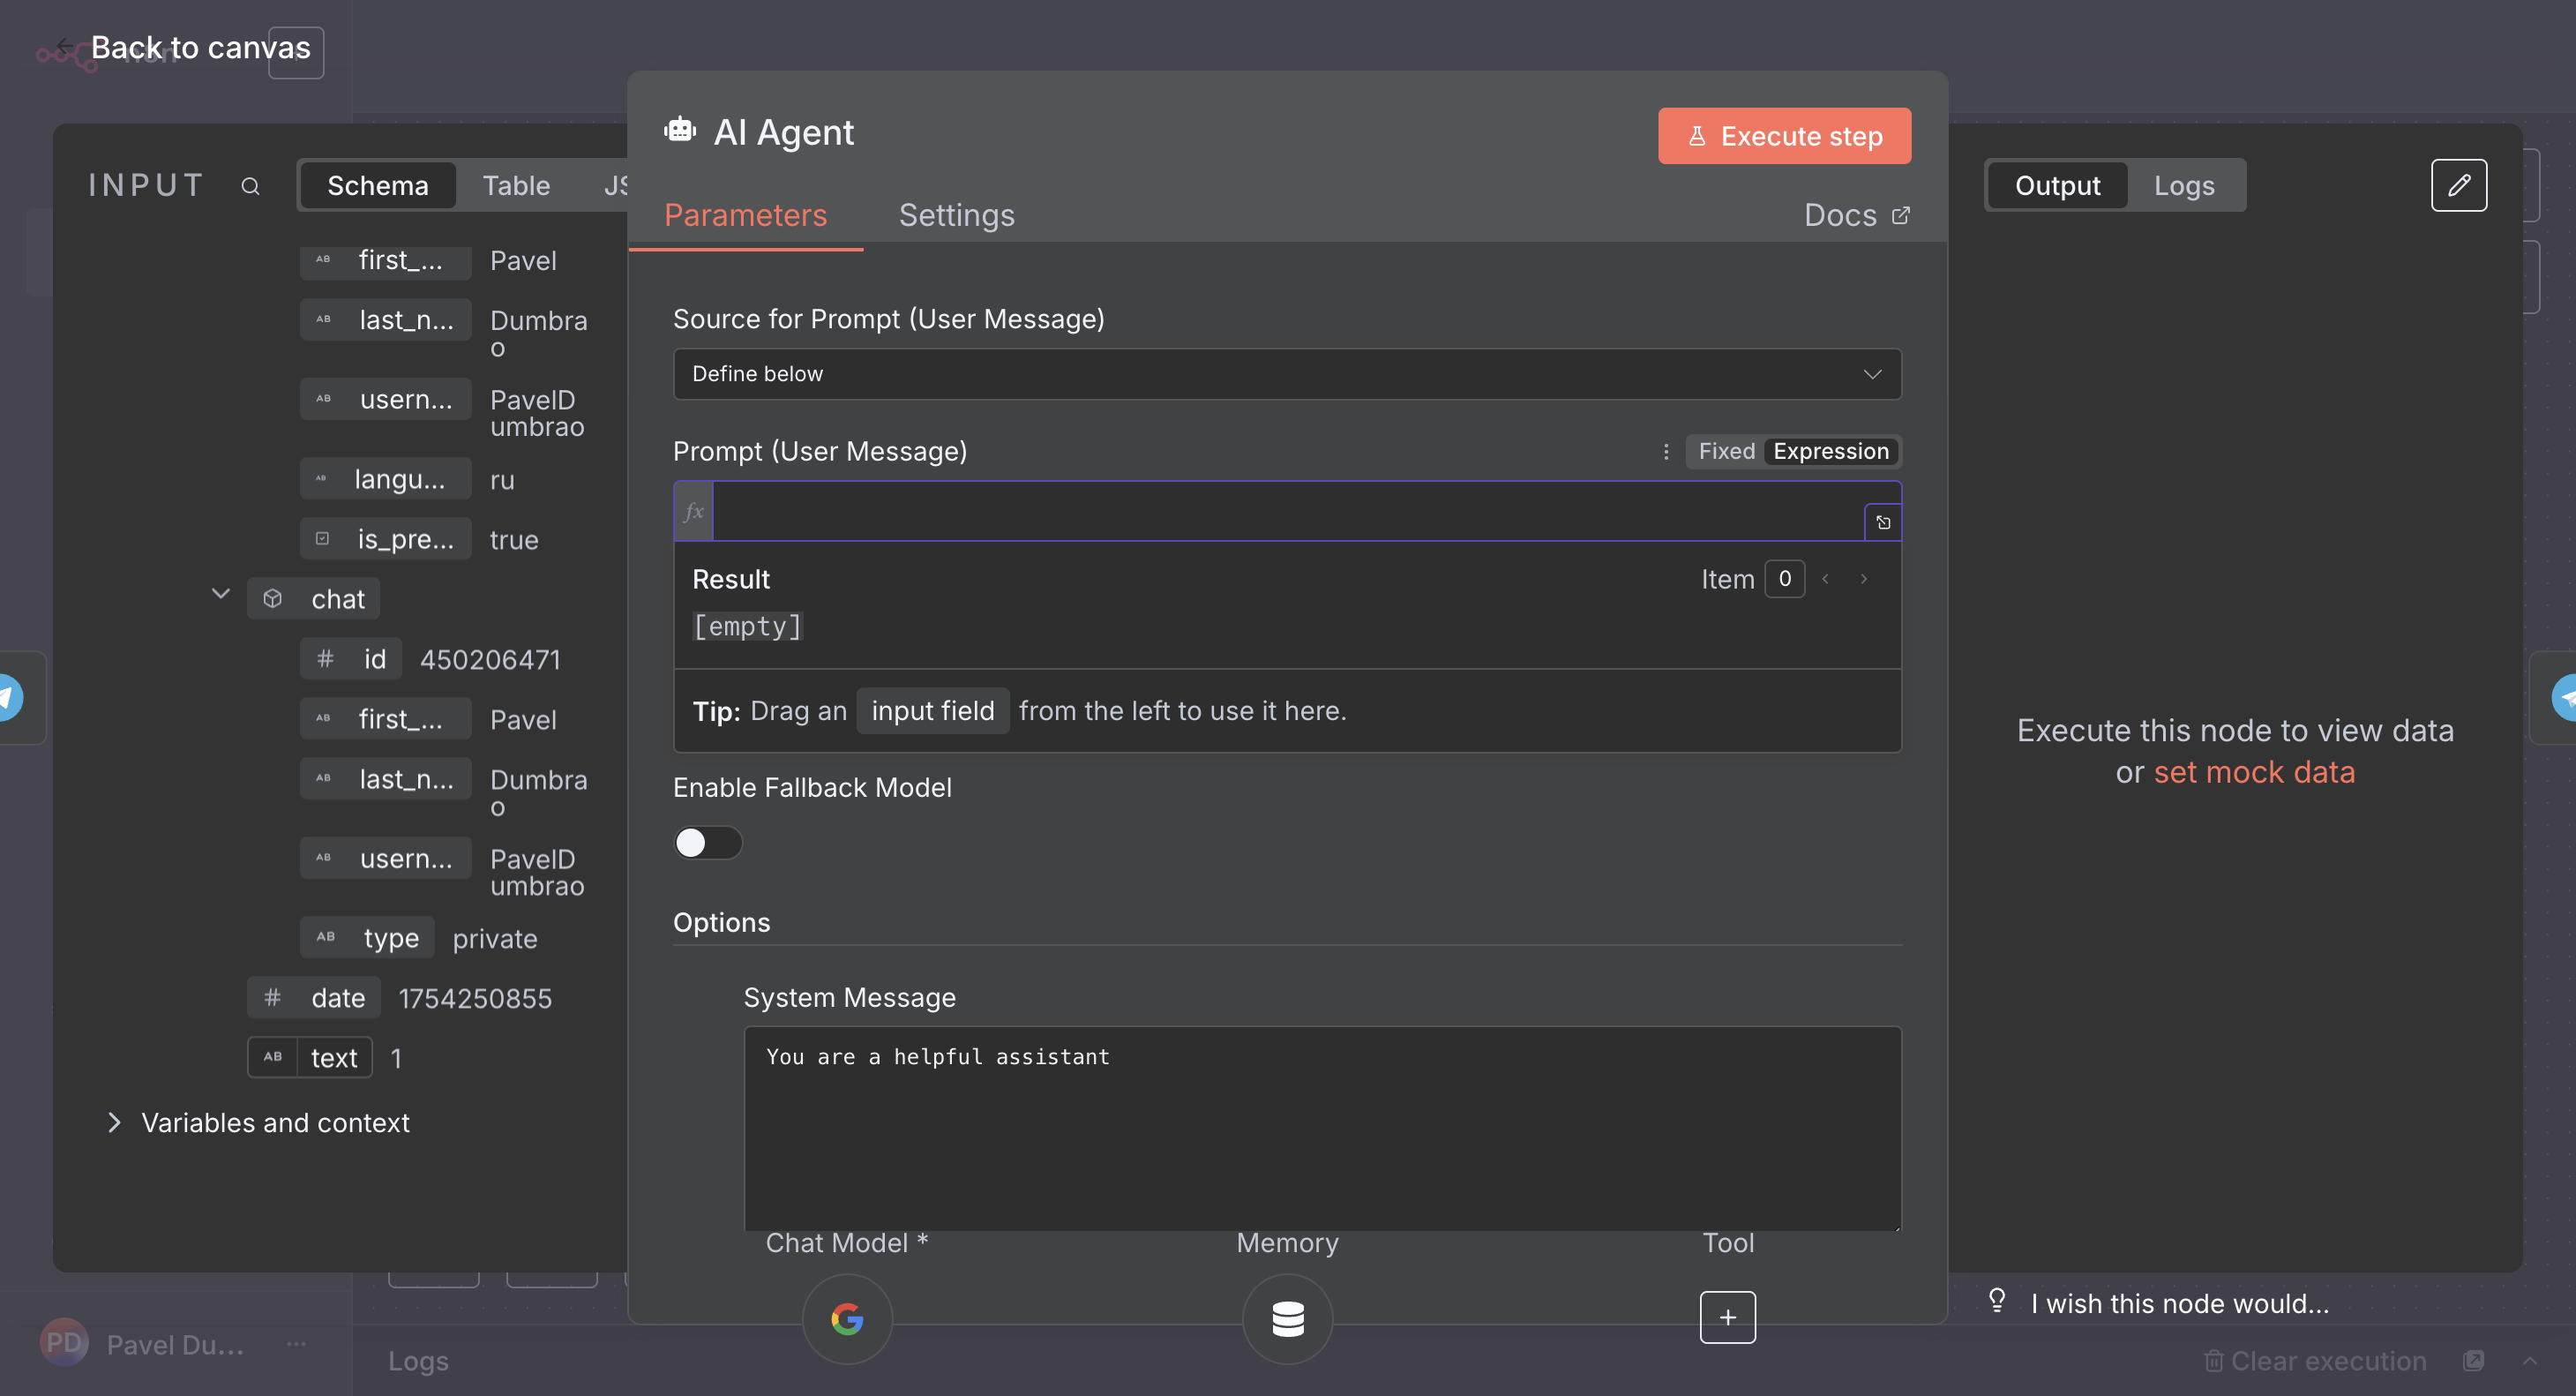Collapse the chat tree node
The image size is (2576, 1396).
tap(221, 595)
